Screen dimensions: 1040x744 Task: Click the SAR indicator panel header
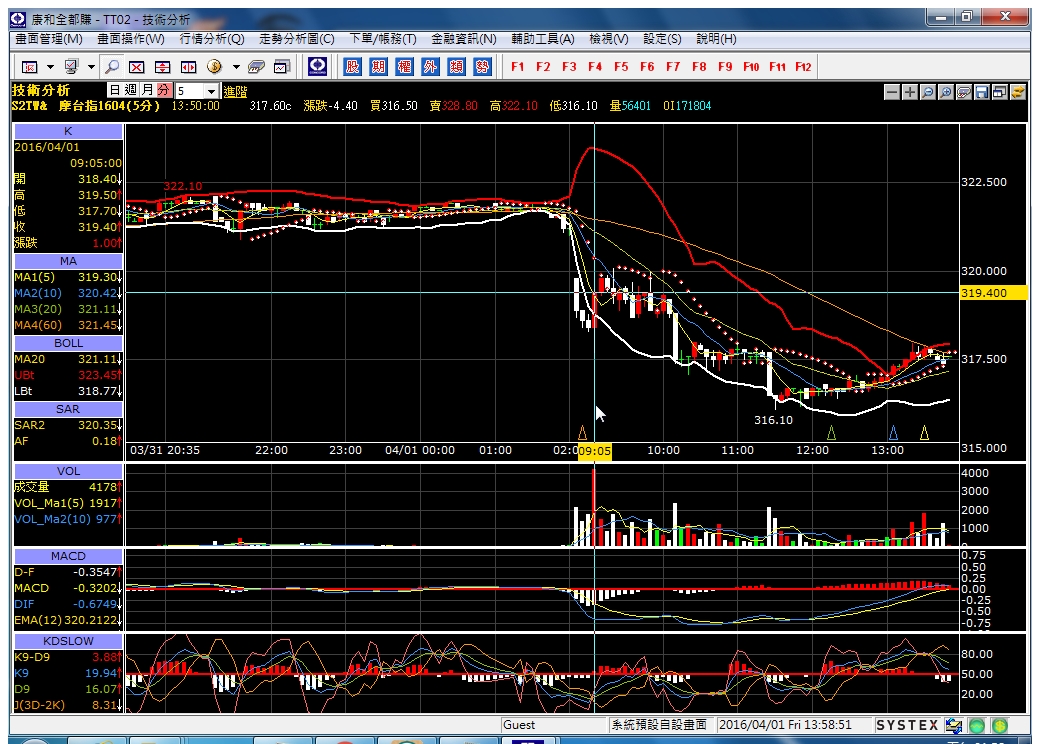pos(68,409)
